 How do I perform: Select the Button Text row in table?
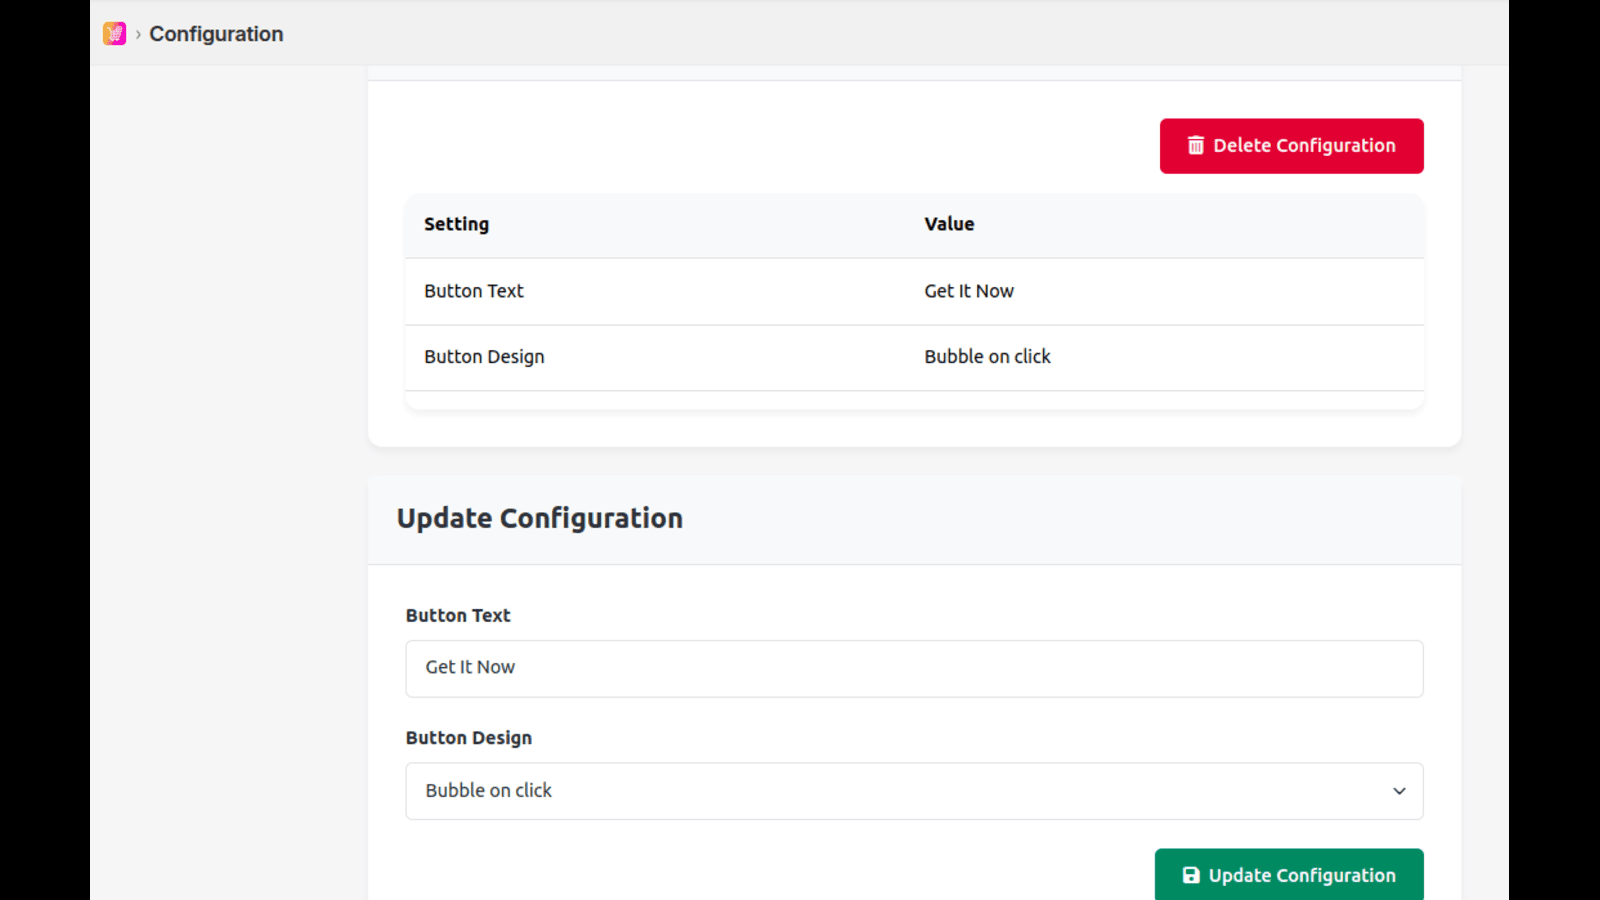[474, 291]
